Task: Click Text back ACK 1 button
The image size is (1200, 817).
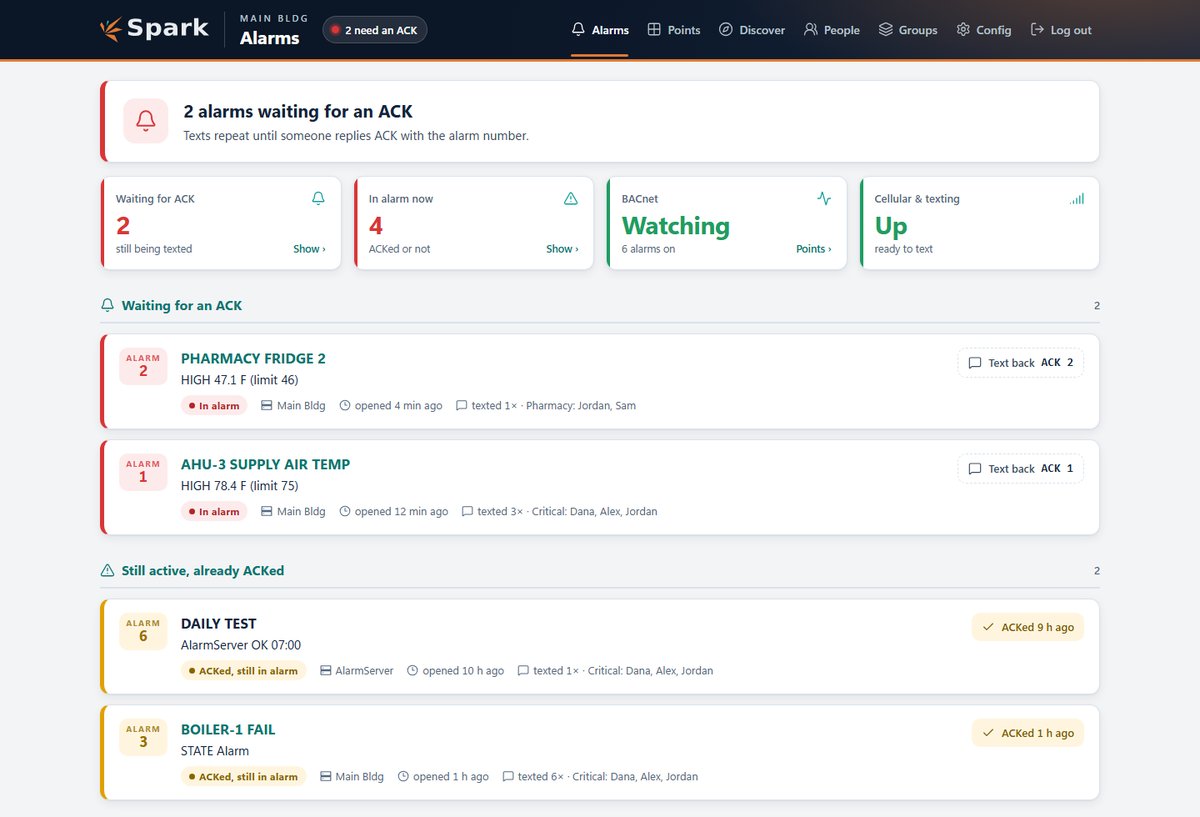Action: pos(1021,469)
